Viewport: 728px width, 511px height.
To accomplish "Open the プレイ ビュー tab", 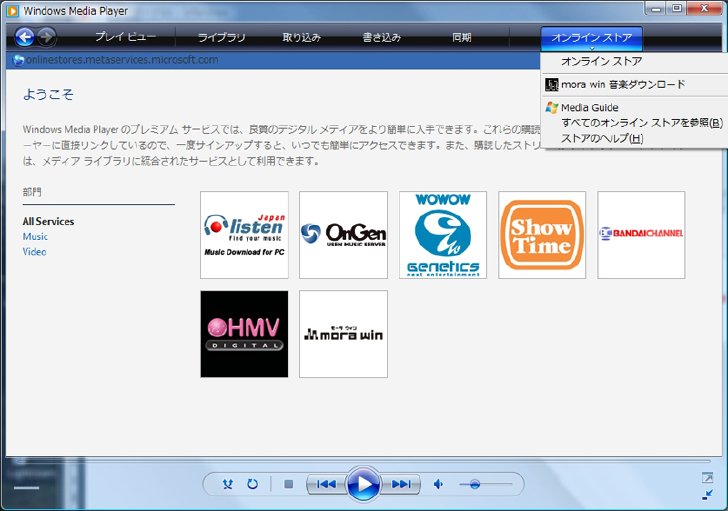I will (x=125, y=37).
